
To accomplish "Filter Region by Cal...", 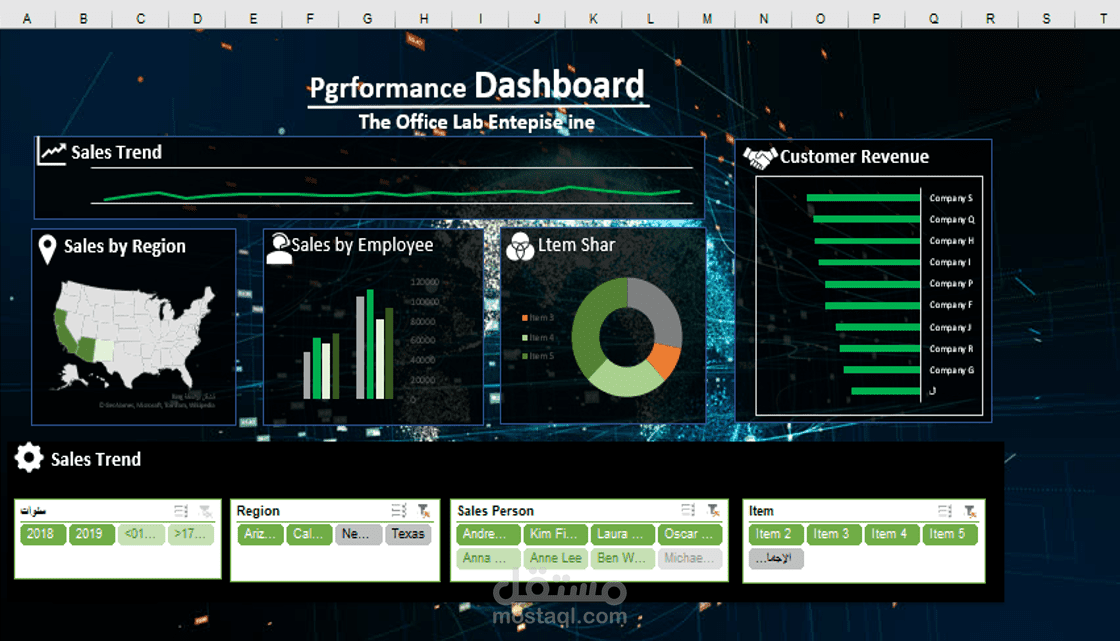I will (x=309, y=535).
